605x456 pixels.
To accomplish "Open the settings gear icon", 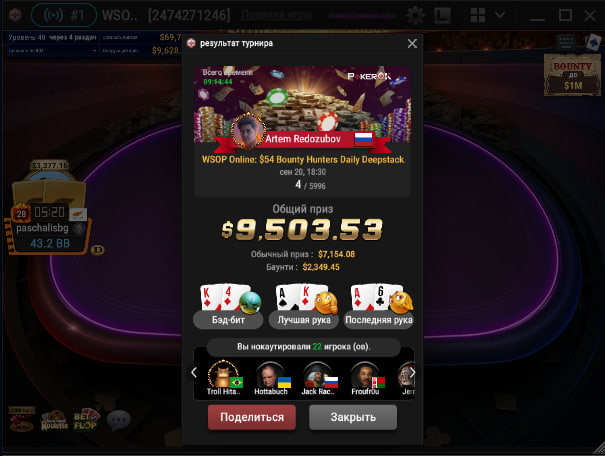I will pos(415,16).
